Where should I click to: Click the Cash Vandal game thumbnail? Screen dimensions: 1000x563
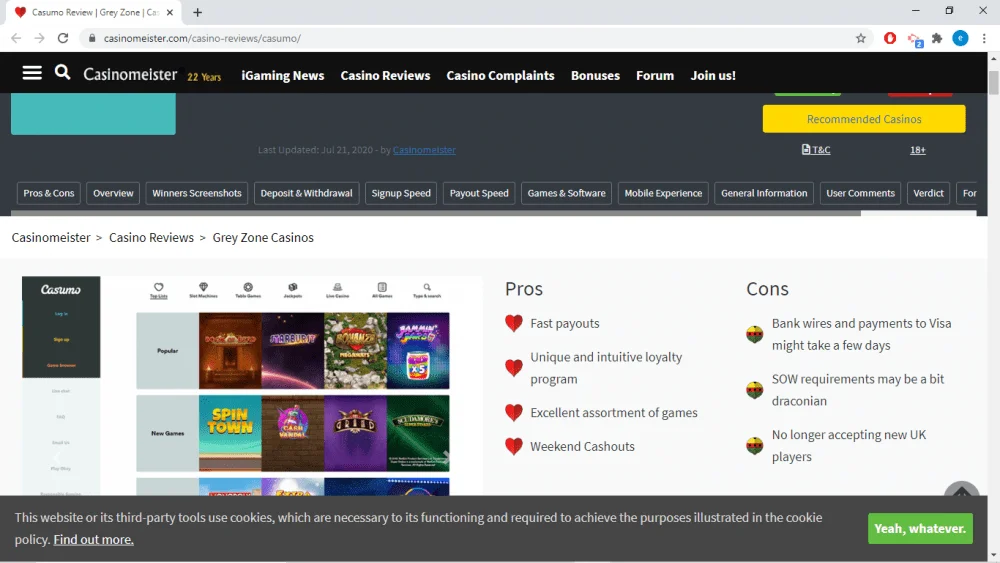click(x=293, y=433)
